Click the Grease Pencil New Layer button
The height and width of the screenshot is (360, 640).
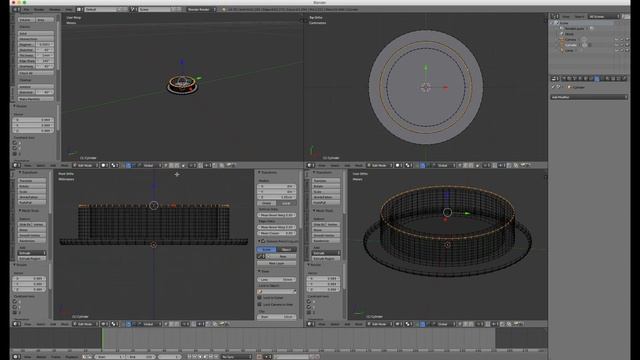click(276, 263)
